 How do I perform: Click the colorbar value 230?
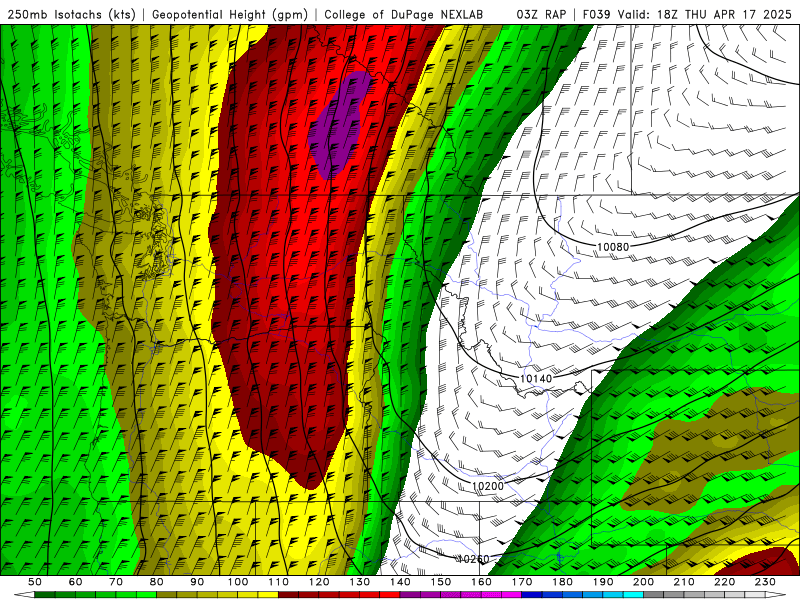point(765,582)
